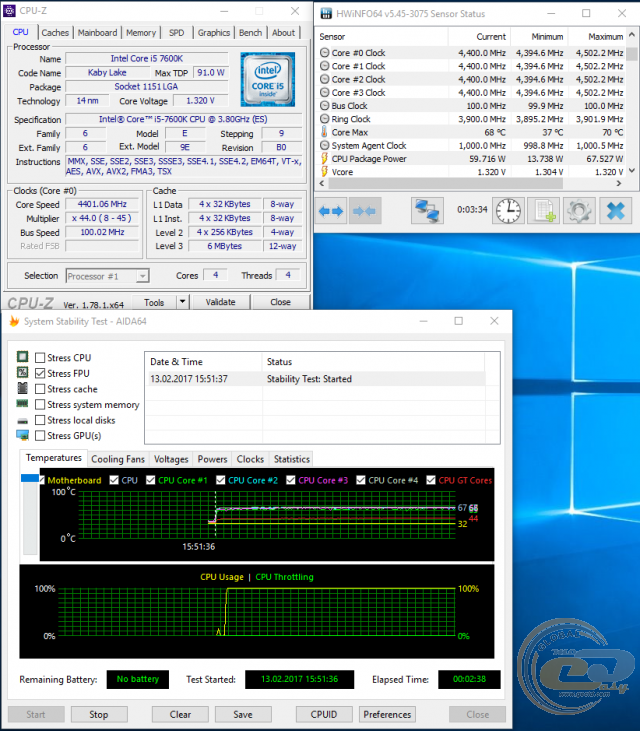The height and width of the screenshot is (731, 640).
Task: Toggle Motherboard graph checkbox
Action: pyautogui.click(x=42, y=480)
